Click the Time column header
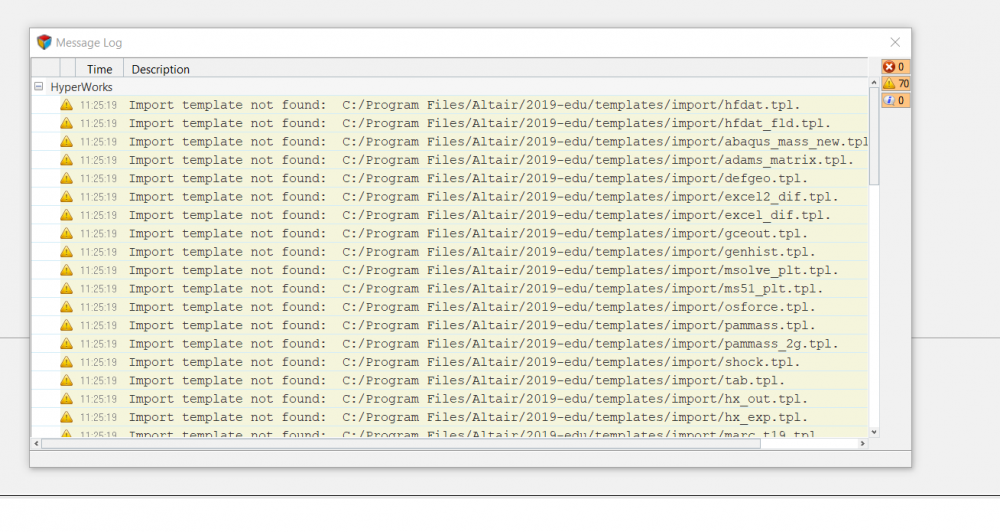 pos(99,69)
